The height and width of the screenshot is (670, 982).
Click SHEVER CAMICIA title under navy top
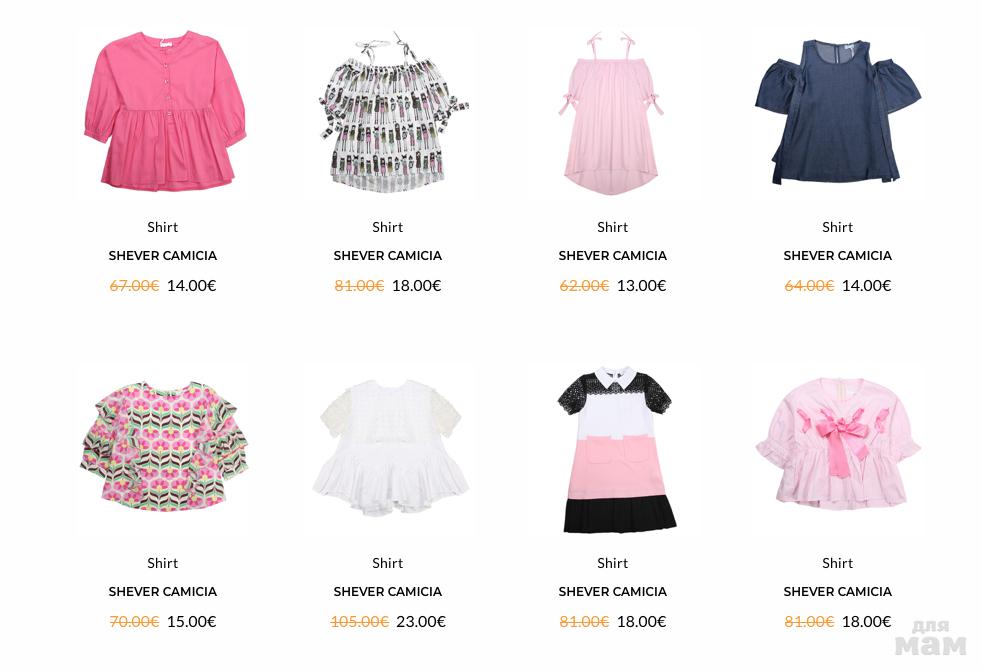point(837,255)
